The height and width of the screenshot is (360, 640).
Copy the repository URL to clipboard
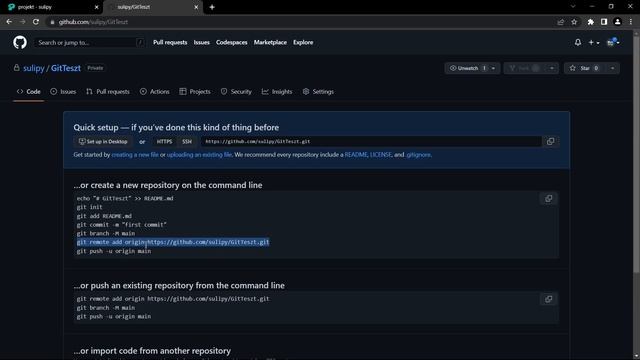(550, 142)
